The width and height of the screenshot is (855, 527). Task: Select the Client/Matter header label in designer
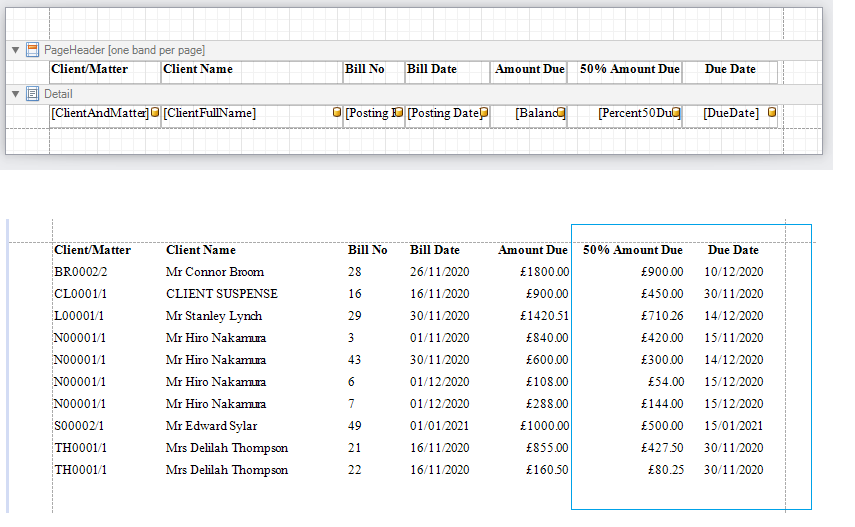[x=105, y=72]
